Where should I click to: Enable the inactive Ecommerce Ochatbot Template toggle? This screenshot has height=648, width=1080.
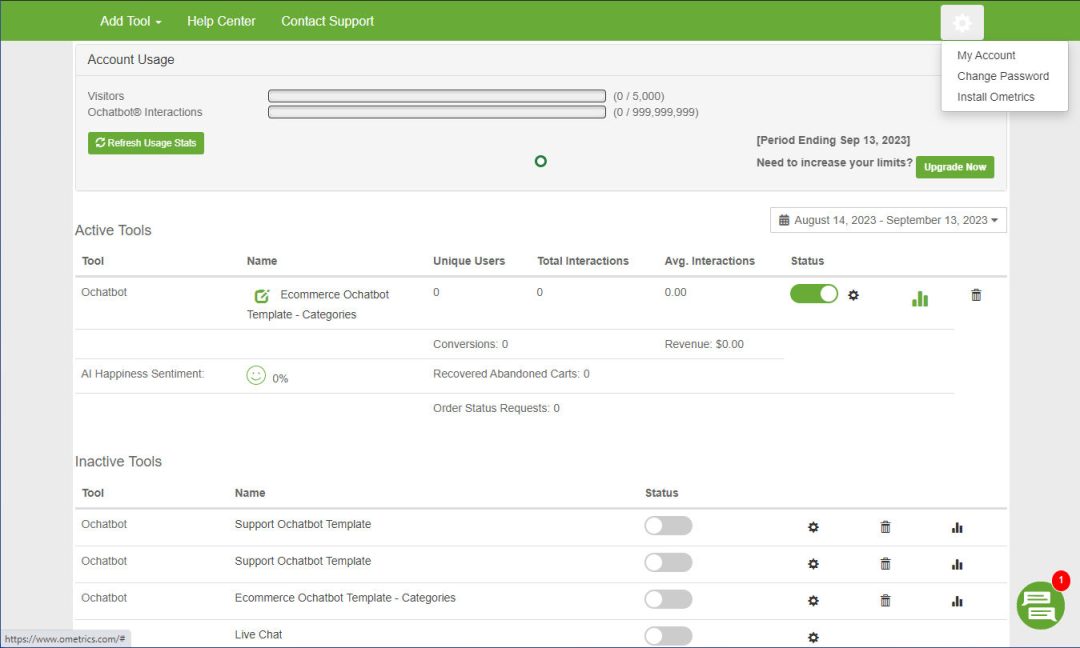(x=668, y=599)
